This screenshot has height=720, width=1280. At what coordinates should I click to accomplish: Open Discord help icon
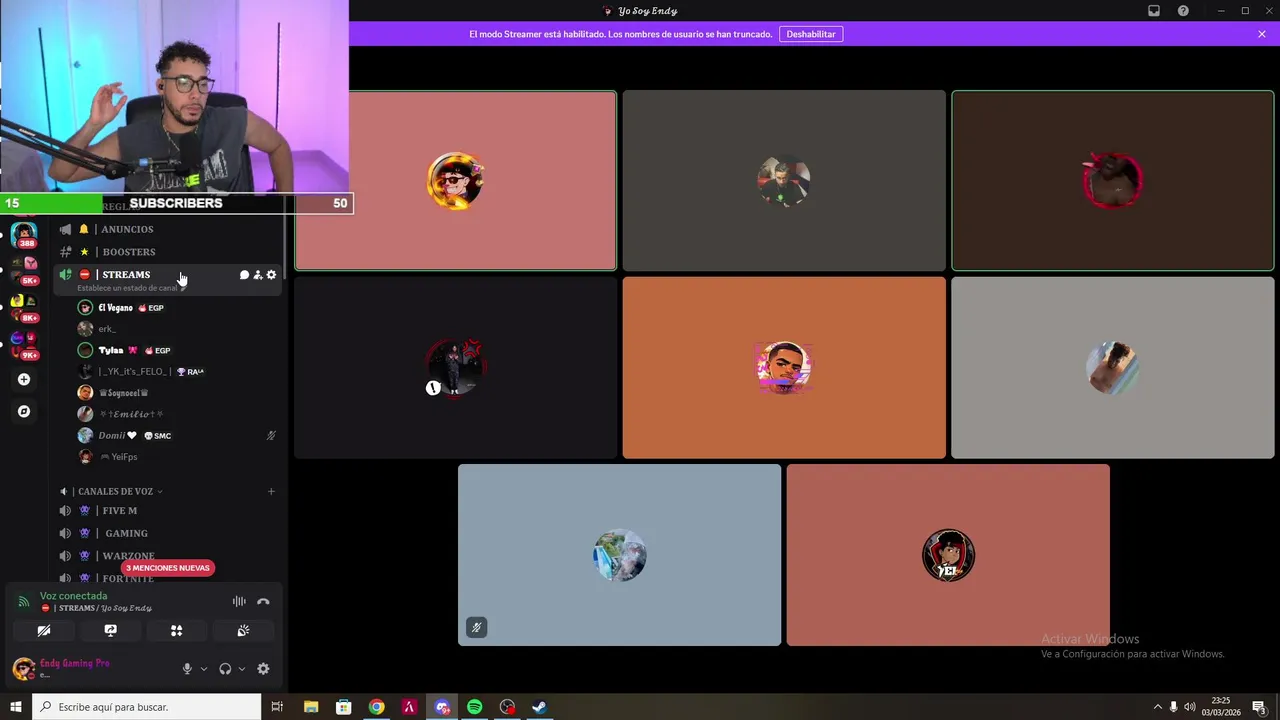point(1183,11)
